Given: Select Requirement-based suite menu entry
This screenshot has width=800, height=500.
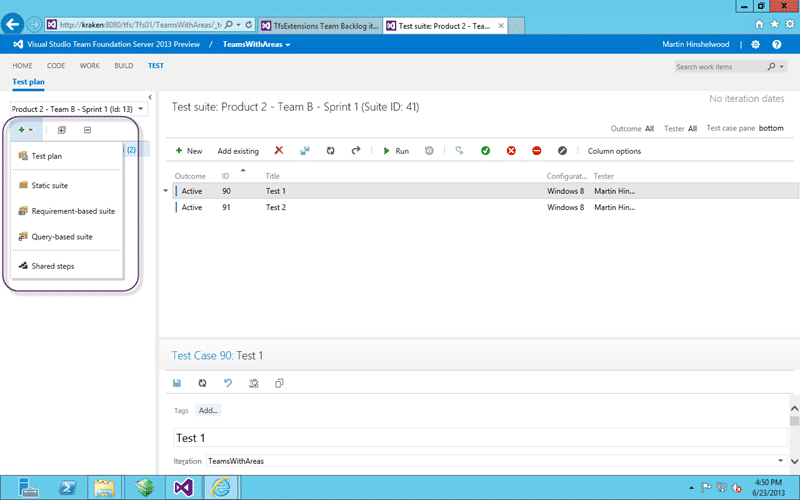Looking at the screenshot, I should click(x=66, y=211).
